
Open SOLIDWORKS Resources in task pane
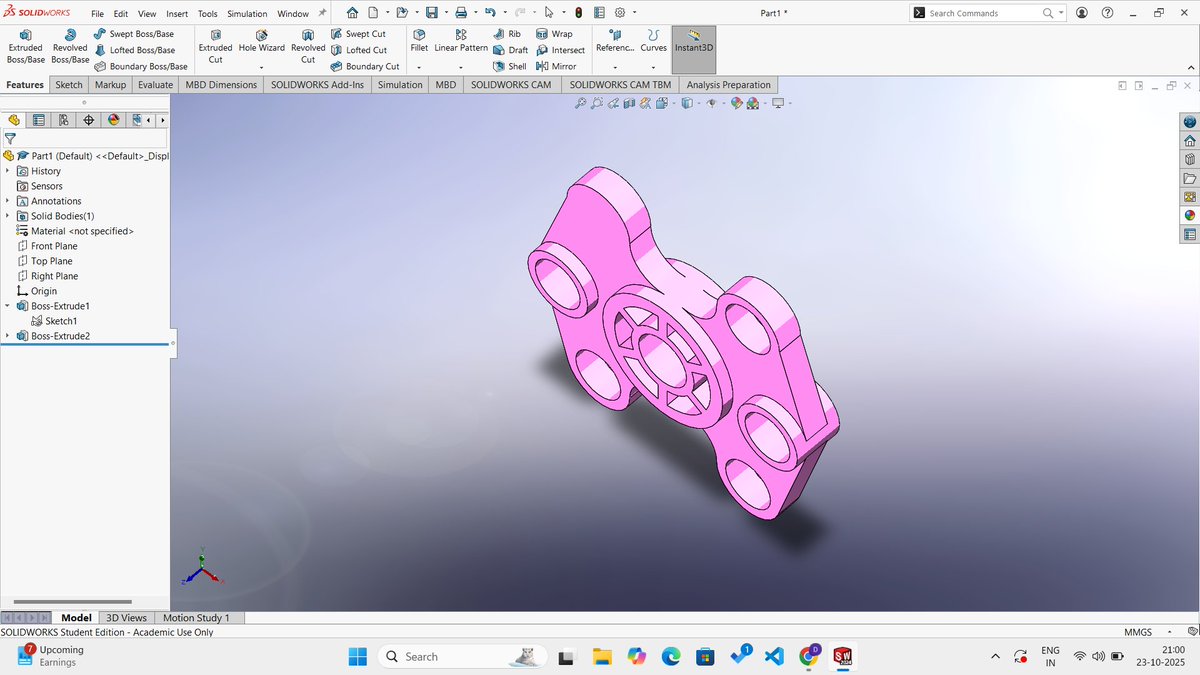[1190, 141]
